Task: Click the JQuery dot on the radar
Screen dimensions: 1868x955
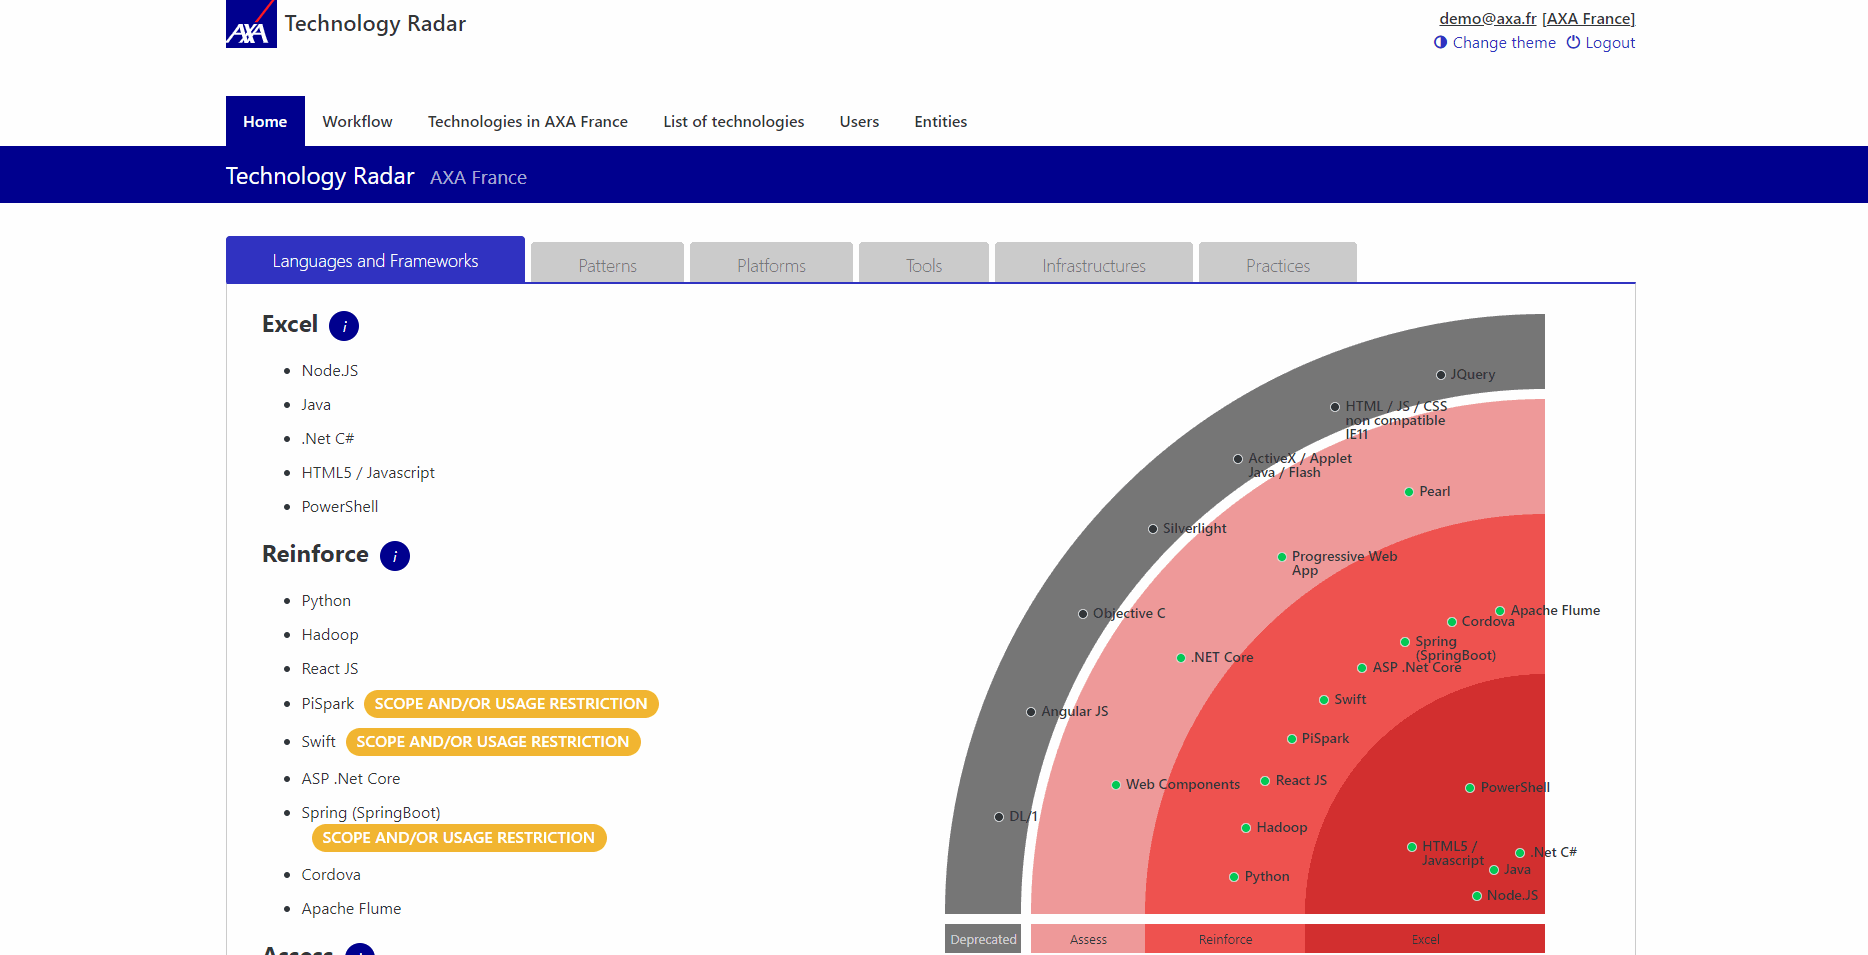Action: point(1441,375)
